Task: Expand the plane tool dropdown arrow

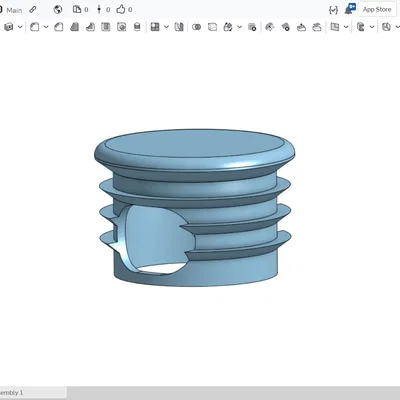Action: point(346,27)
